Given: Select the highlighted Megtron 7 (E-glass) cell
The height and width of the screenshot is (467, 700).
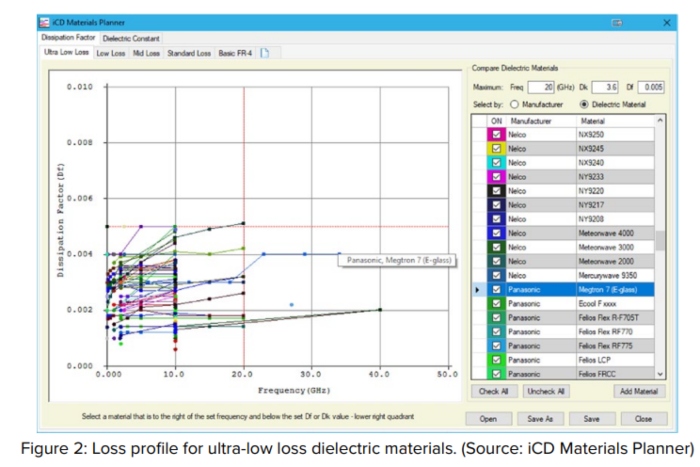Looking at the screenshot, I should tap(615, 289).
